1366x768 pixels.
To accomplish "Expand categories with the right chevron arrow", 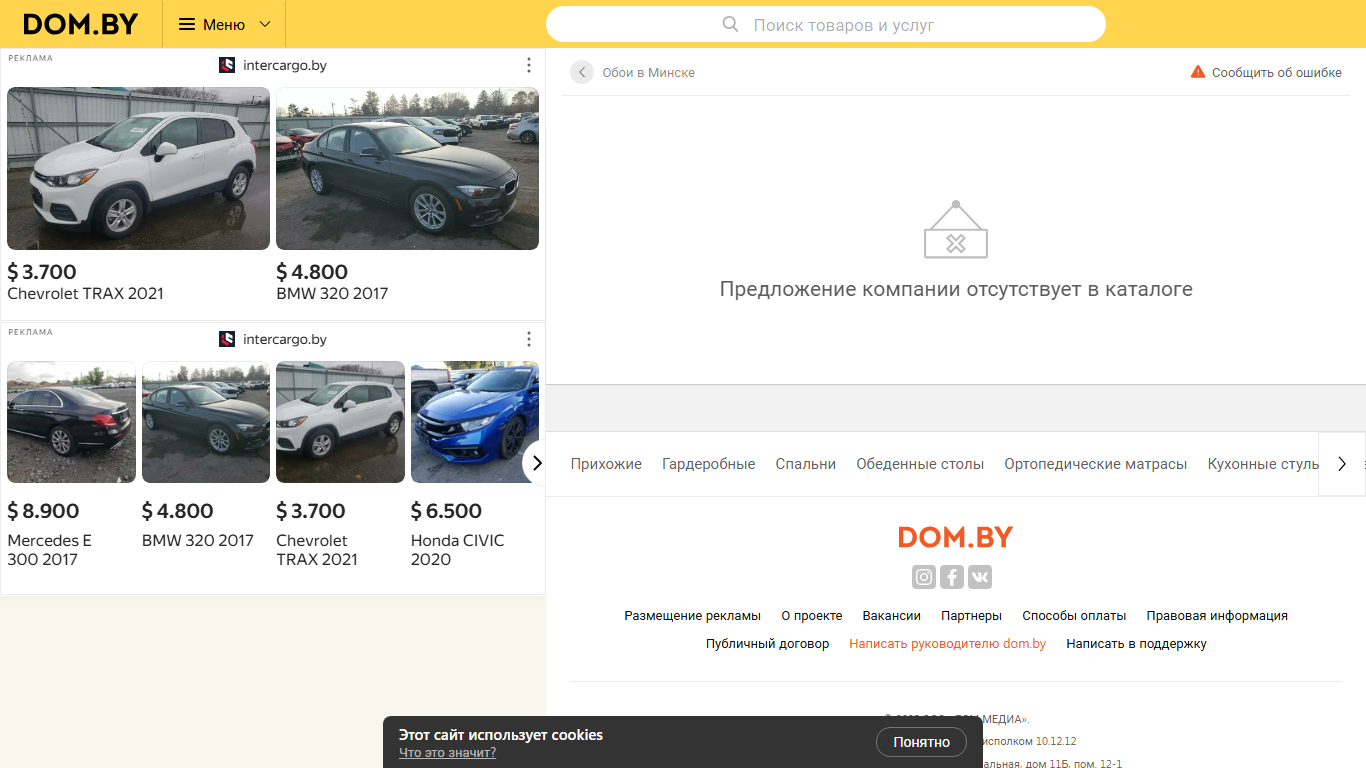I will point(1342,464).
